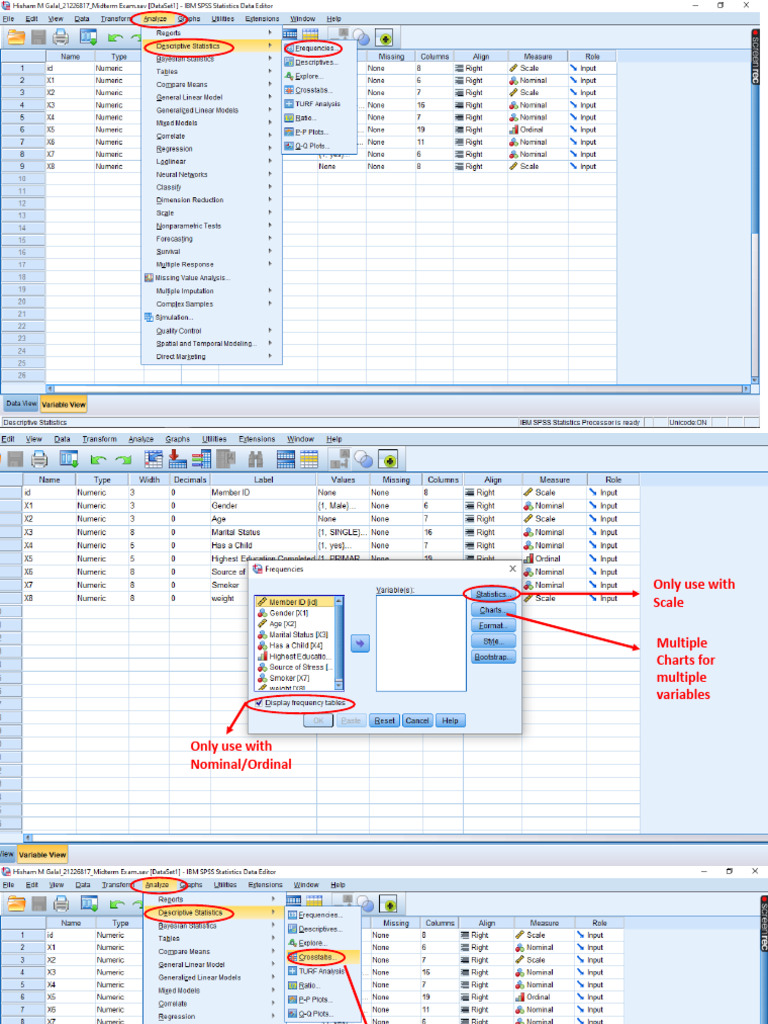
Task: Open the Transform menu in the middle window
Action: [x=99, y=439]
